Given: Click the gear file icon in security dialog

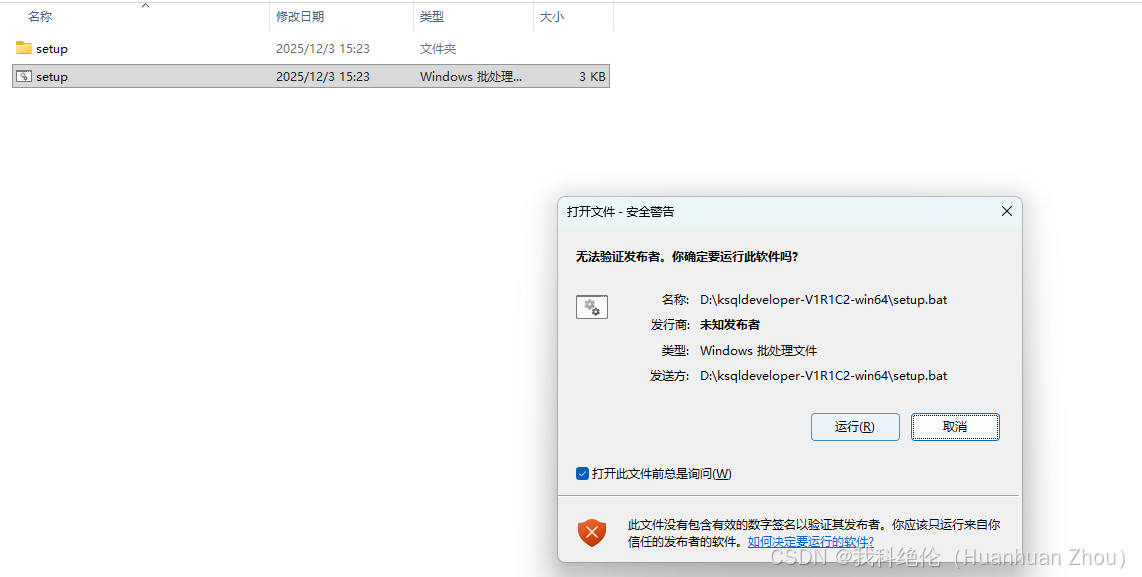Looking at the screenshot, I should pyautogui.click(x=591, y=307).
